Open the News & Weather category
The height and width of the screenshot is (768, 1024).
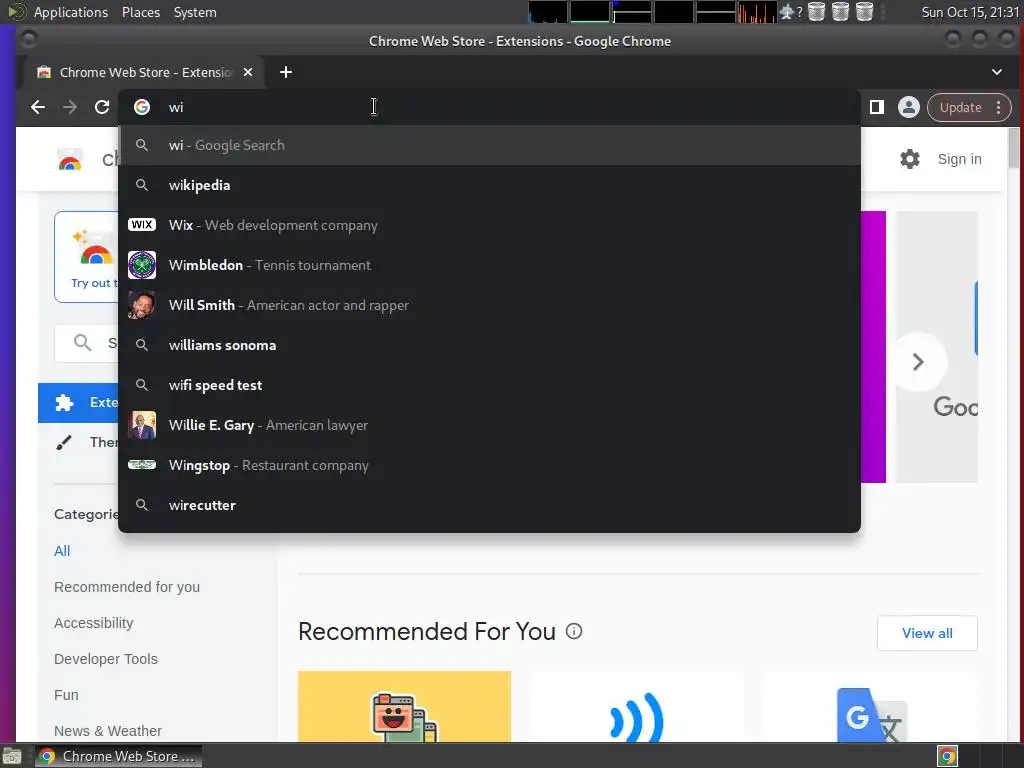108,730
